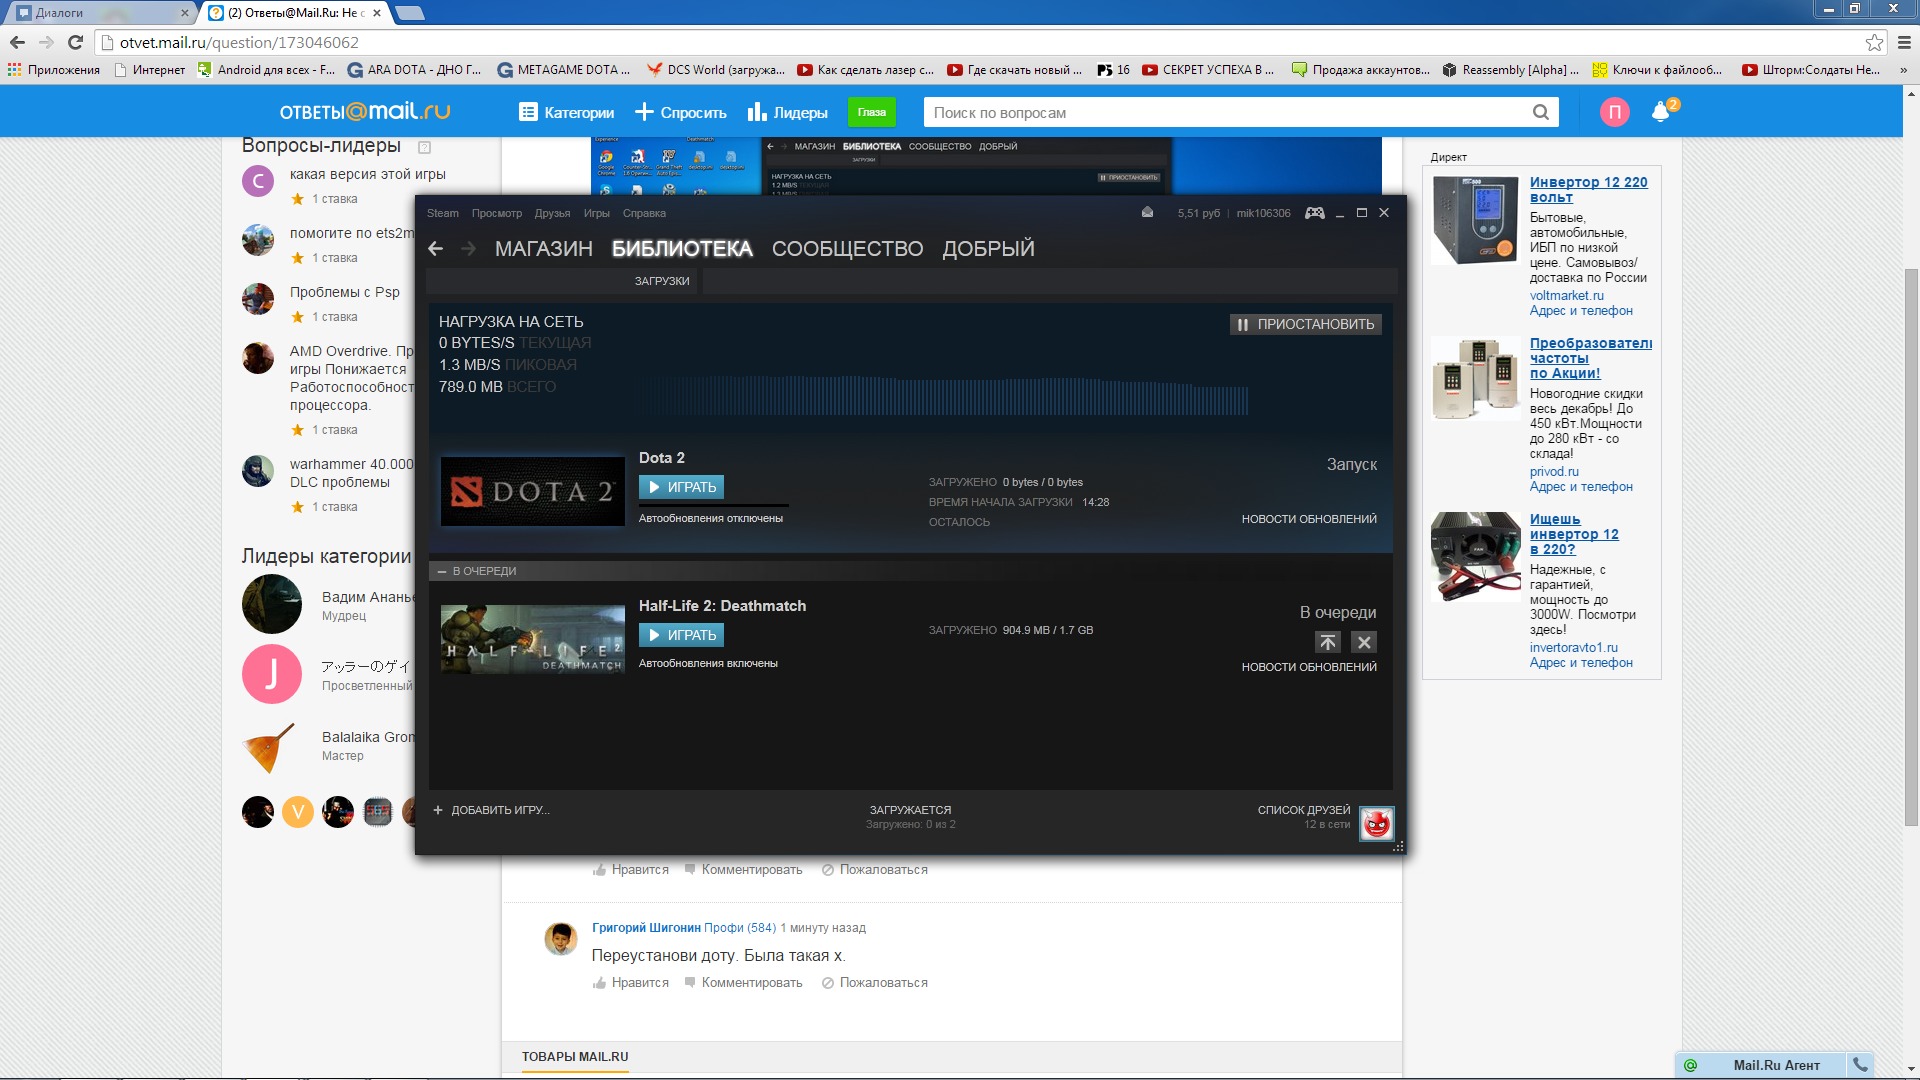Click Mail.Ru Agent phone icon

[1860, 1065]
